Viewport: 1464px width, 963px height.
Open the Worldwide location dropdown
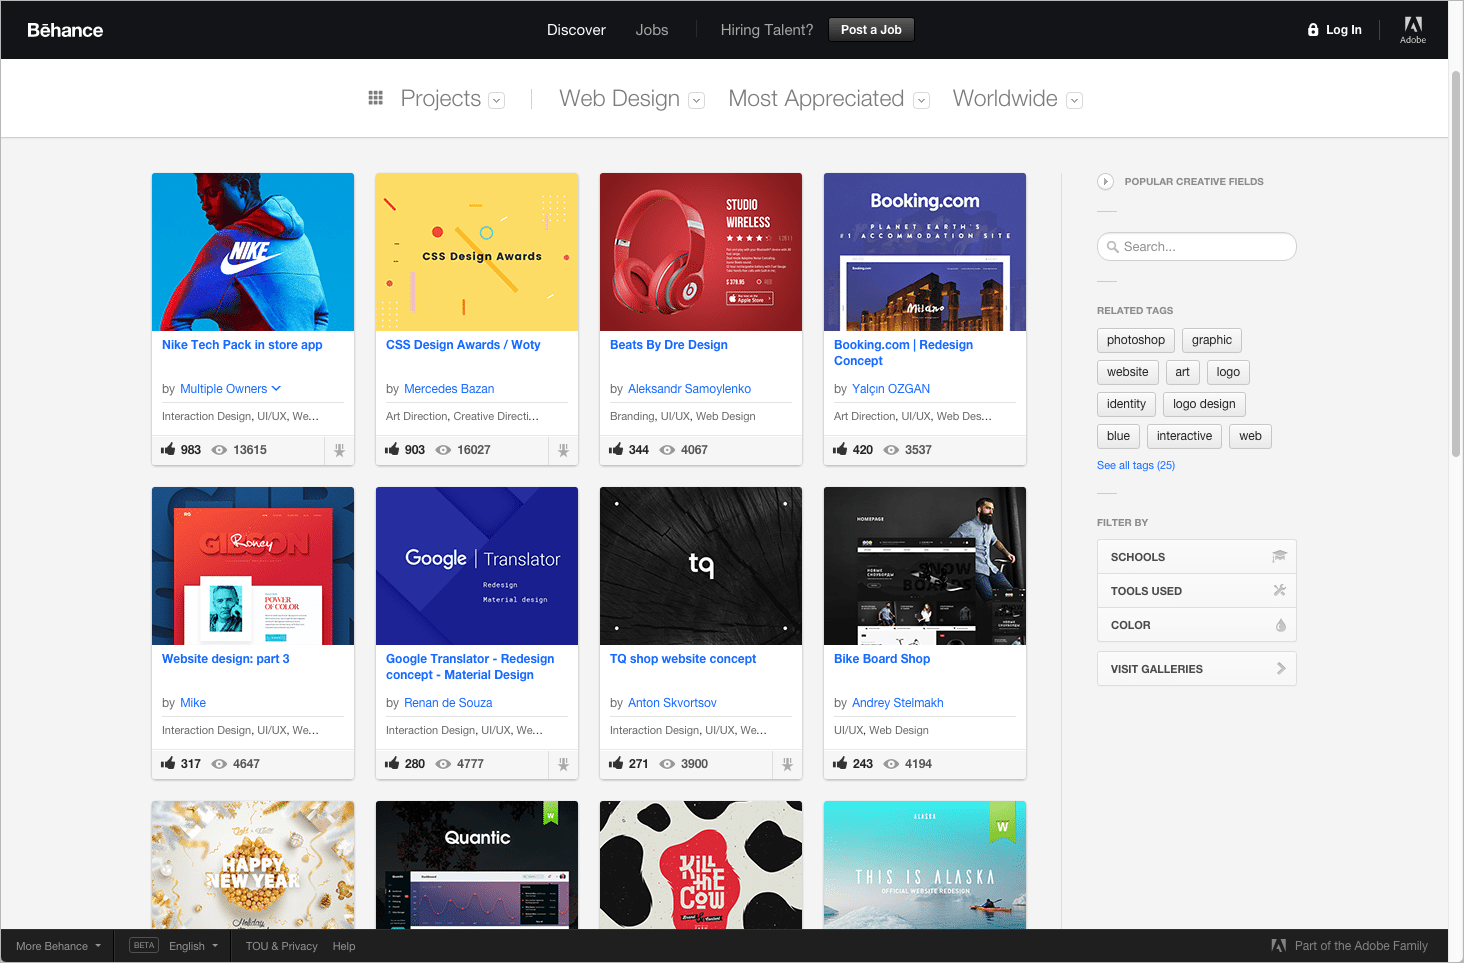1073,100
